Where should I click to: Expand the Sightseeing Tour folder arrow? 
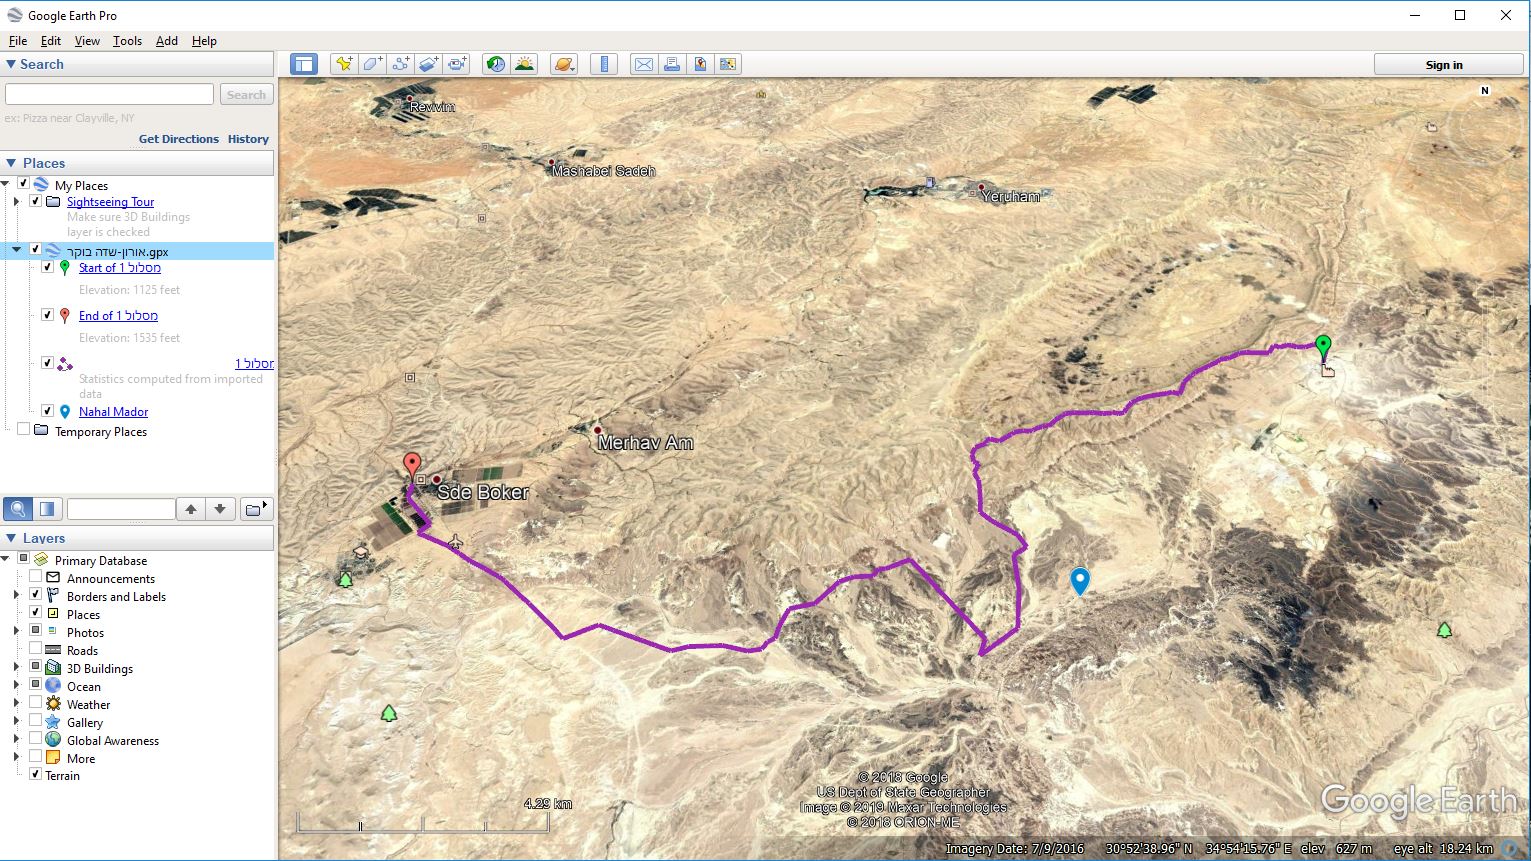[16, 201]
